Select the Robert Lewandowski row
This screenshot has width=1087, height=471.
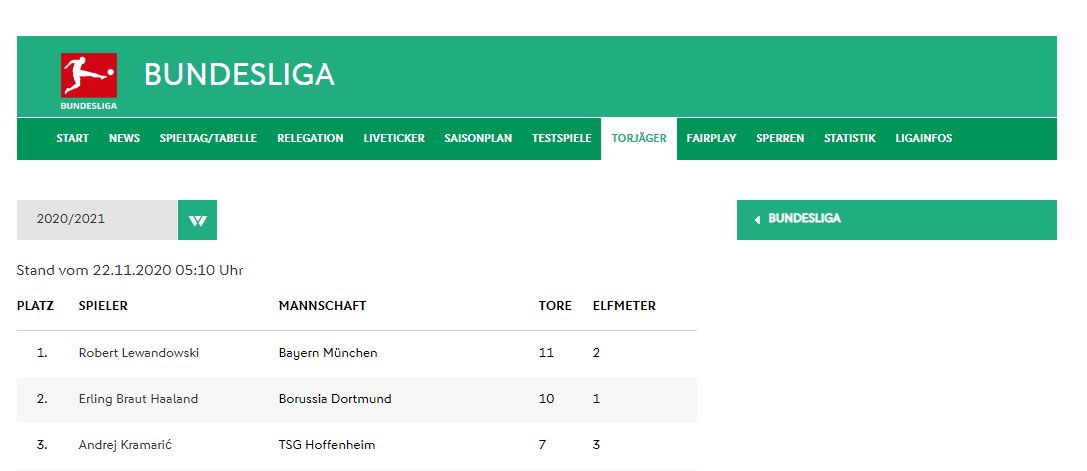point(356,353)
